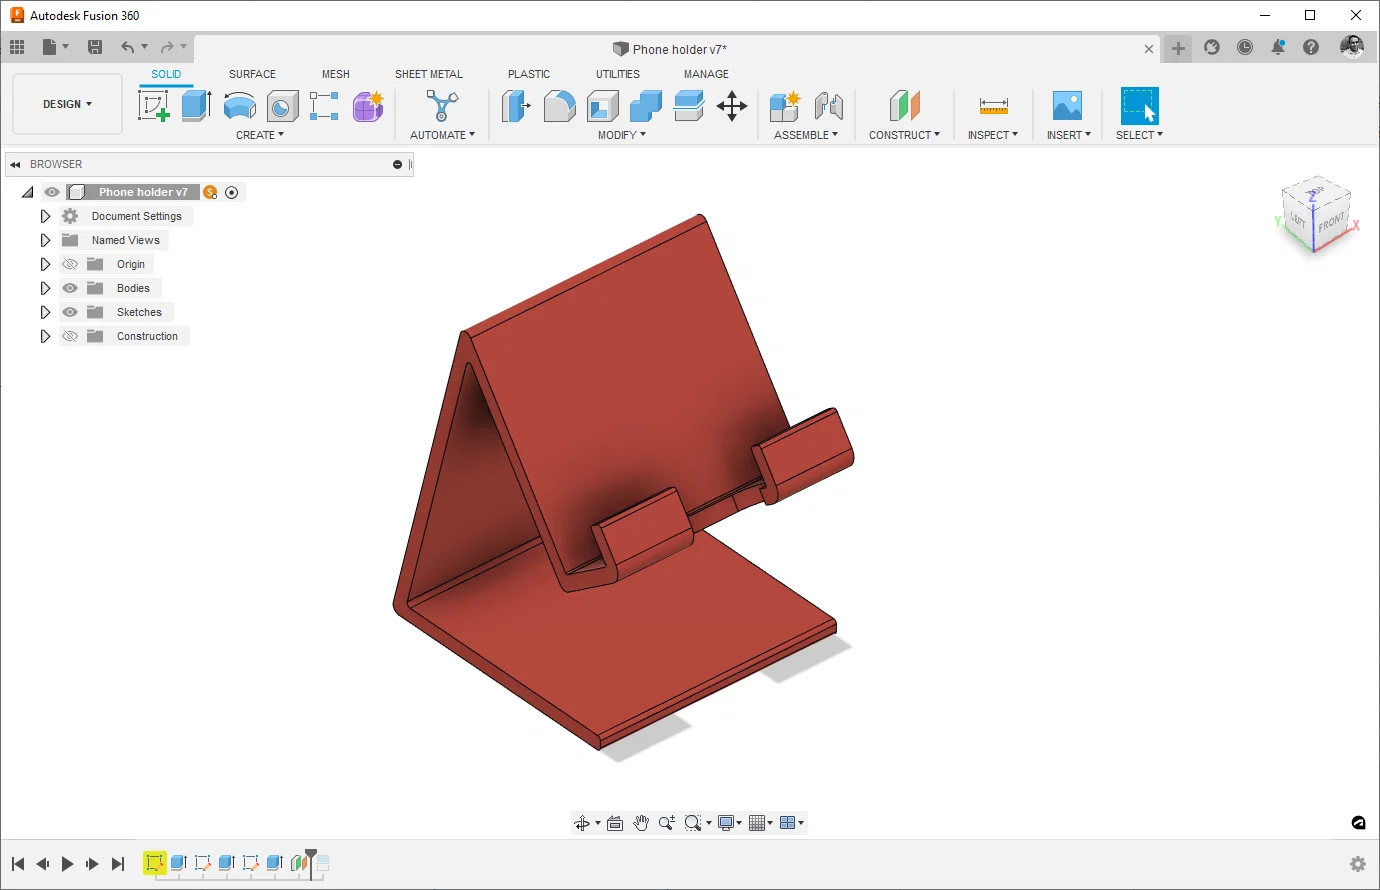1380x890 pixels.
Task: Expand the Named Views node
Action: tap(45, 240)
